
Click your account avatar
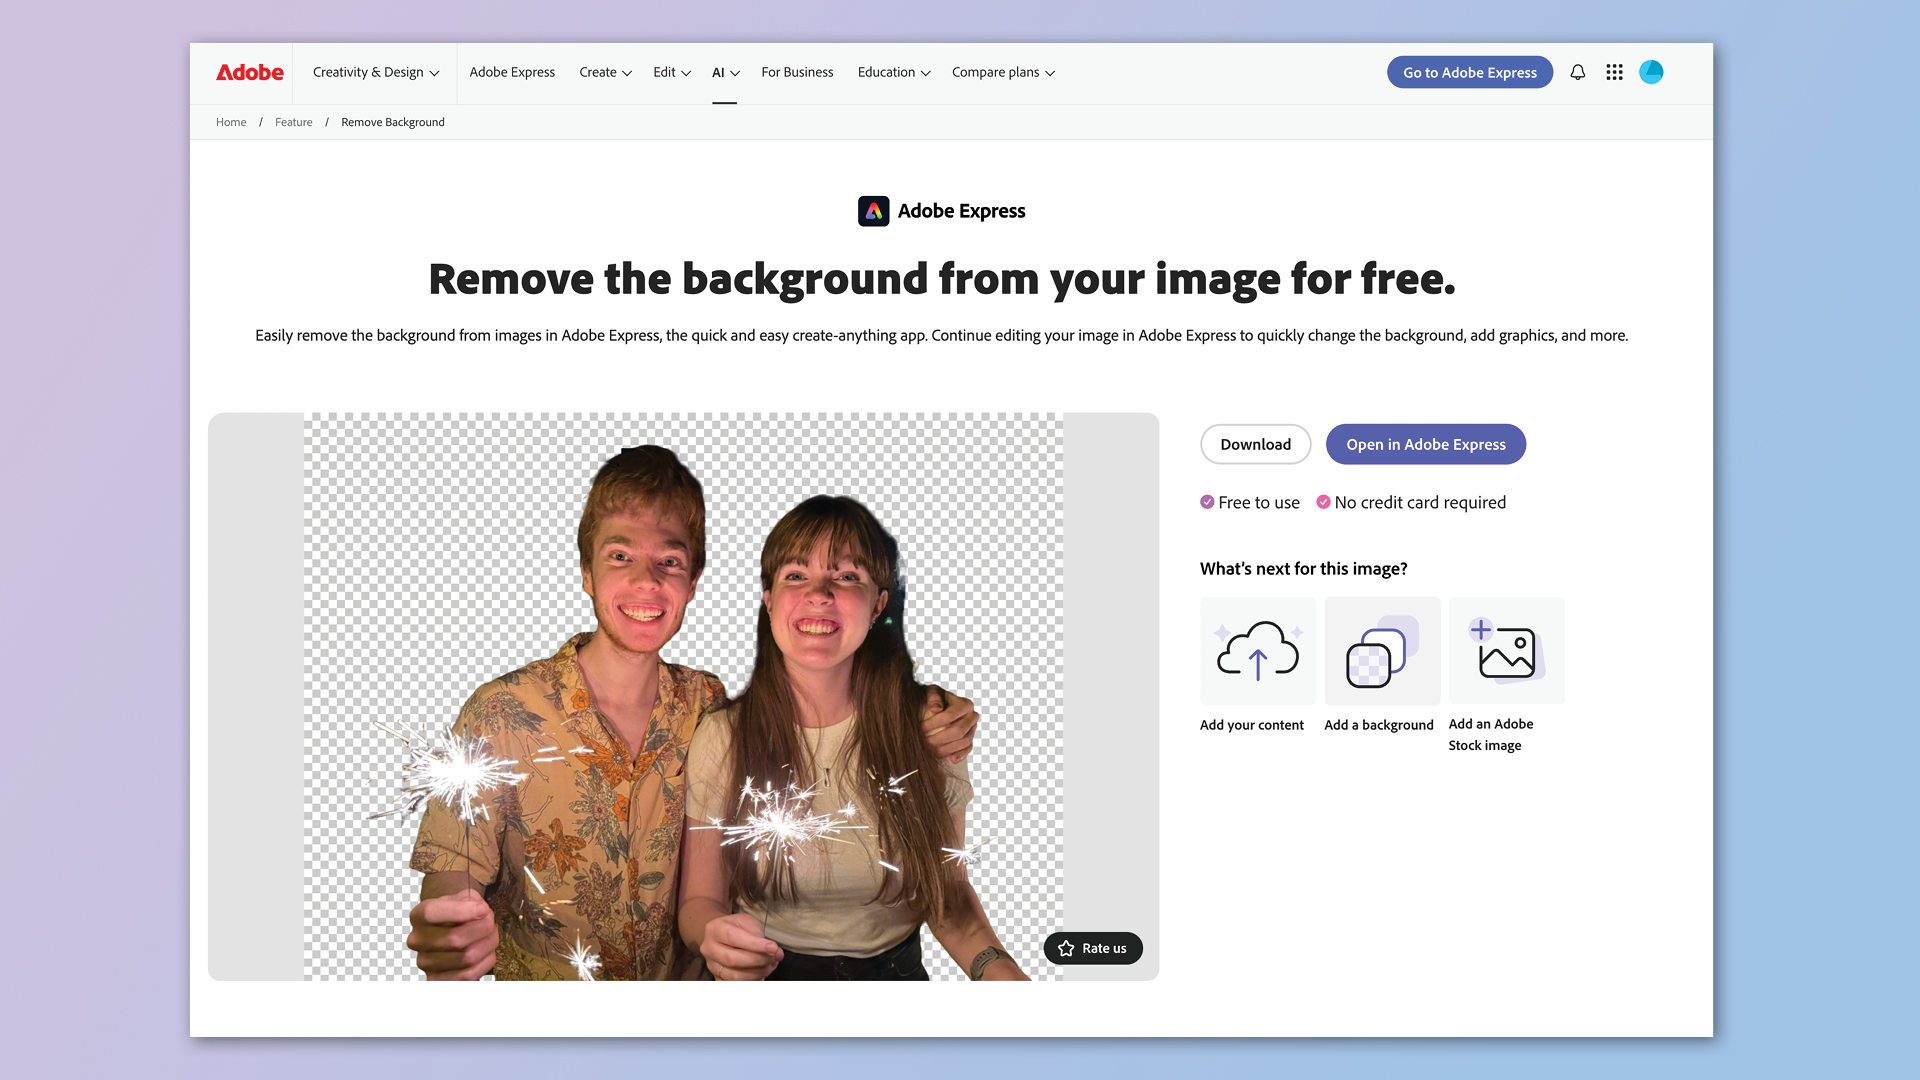[1651, 72]
